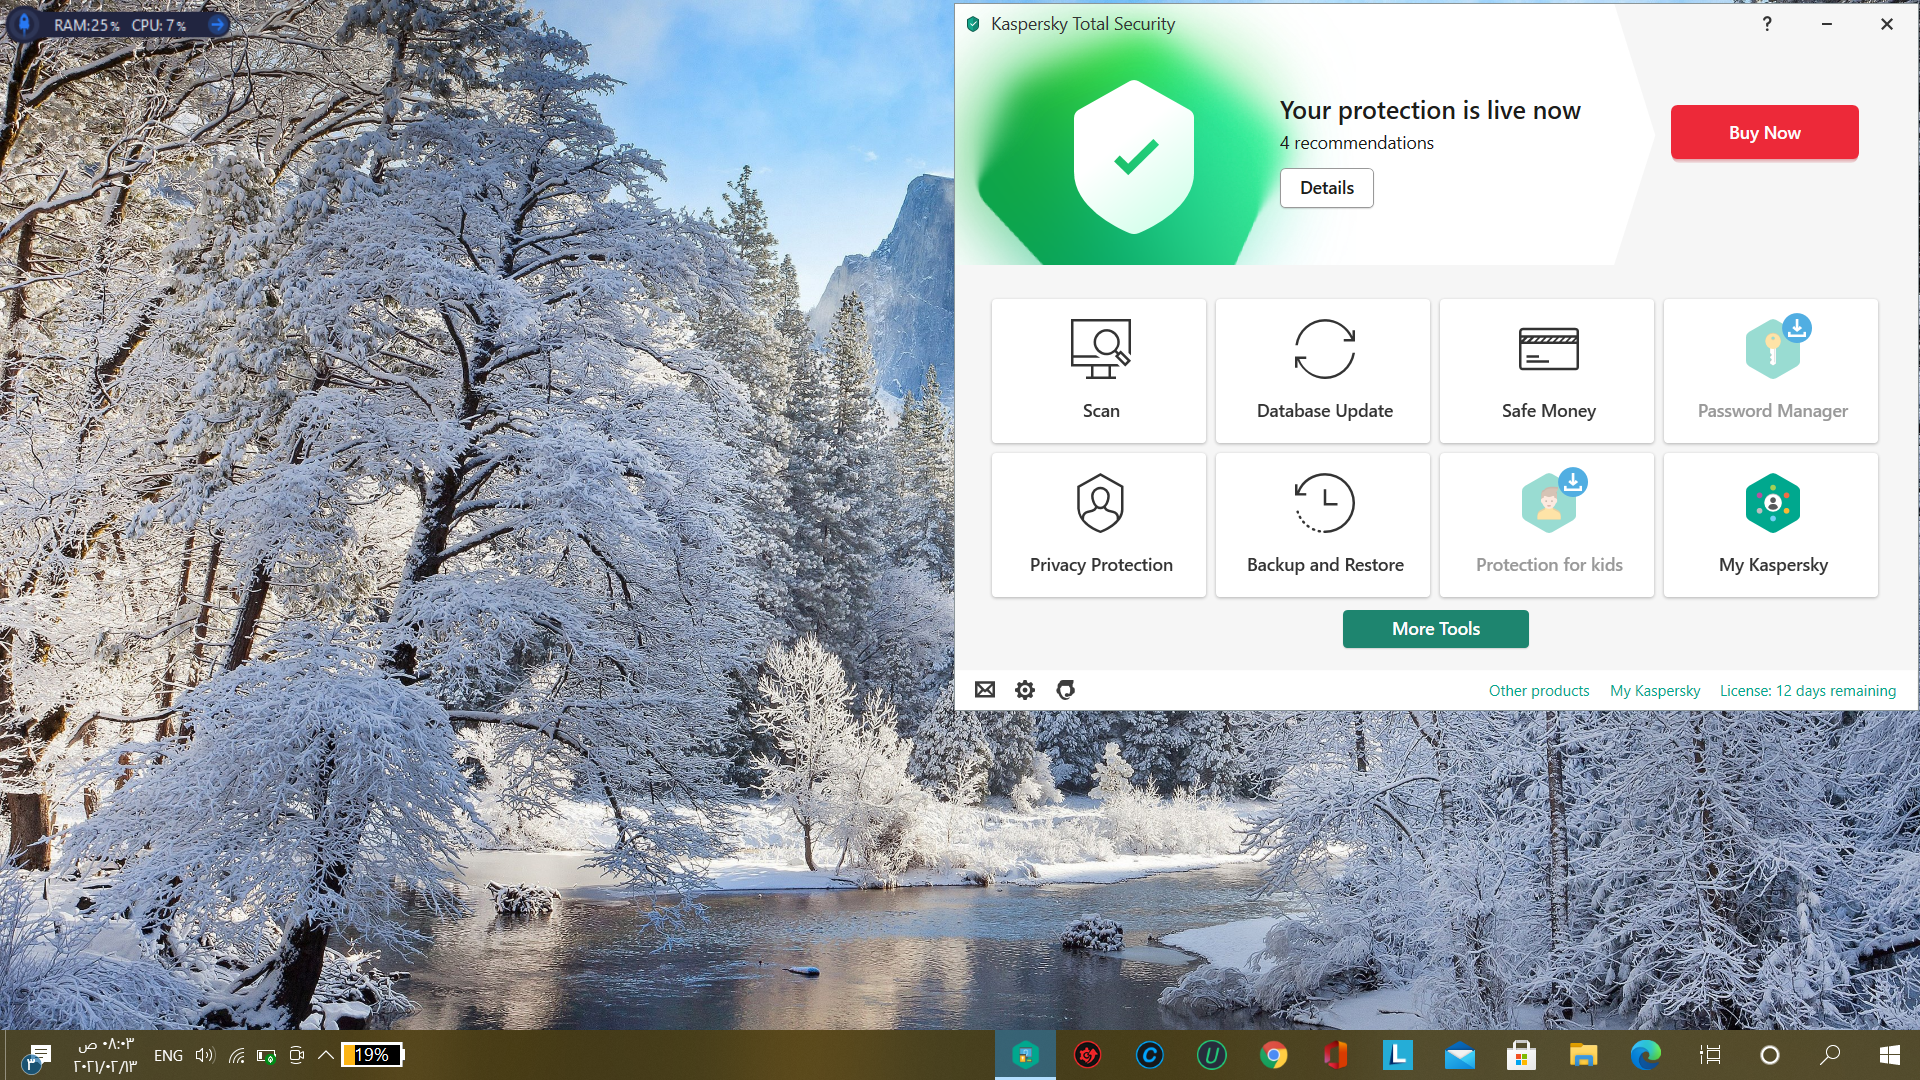Open green U uninstaller taskbar icon
Screen dimensions: 1920x1080
[x=1211, y=1055]
